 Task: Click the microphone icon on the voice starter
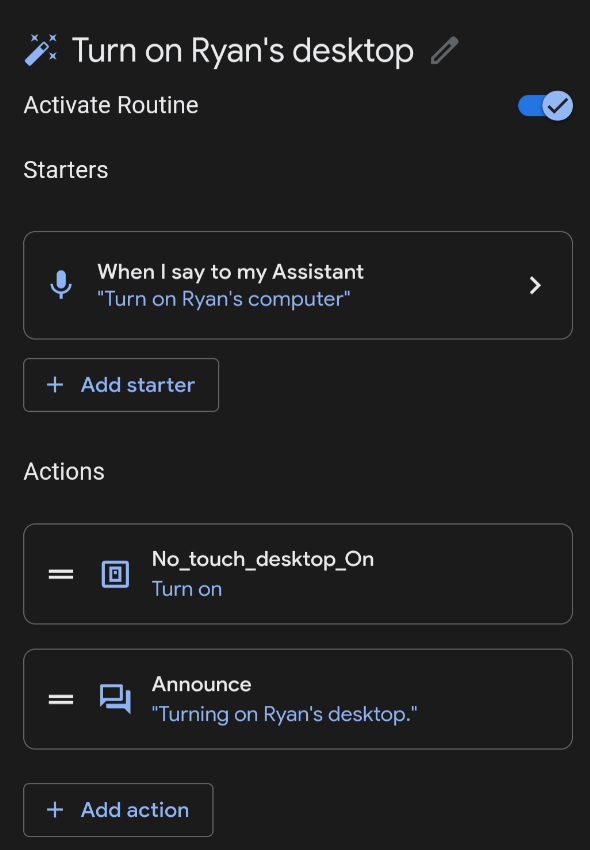(61, 284)
